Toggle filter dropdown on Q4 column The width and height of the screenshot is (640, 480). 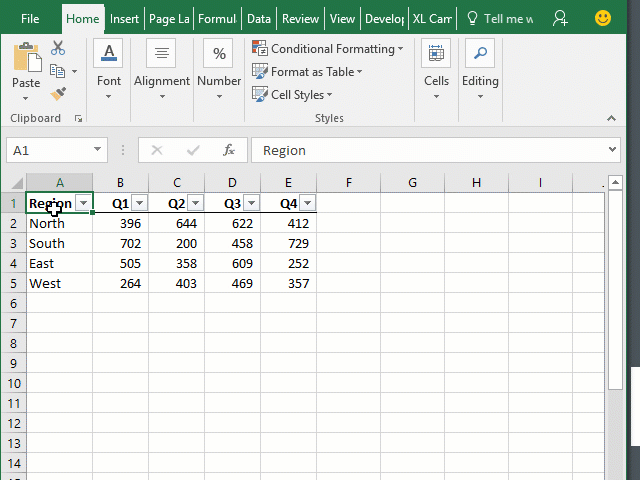[x=307, y=203]
